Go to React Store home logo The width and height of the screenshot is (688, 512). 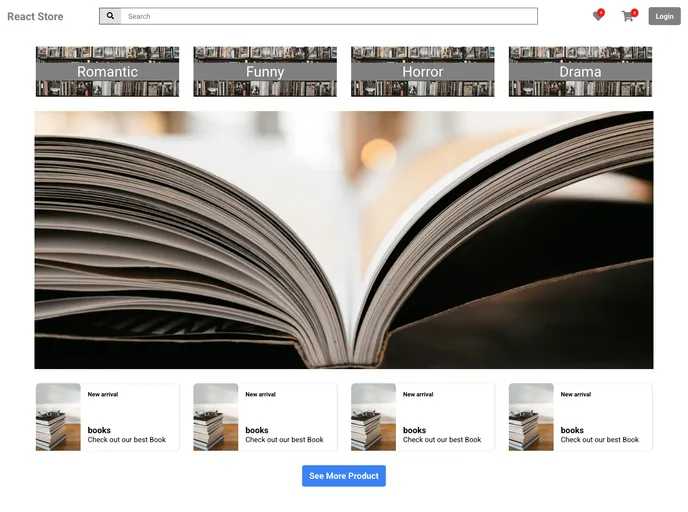tap(35, 17)
